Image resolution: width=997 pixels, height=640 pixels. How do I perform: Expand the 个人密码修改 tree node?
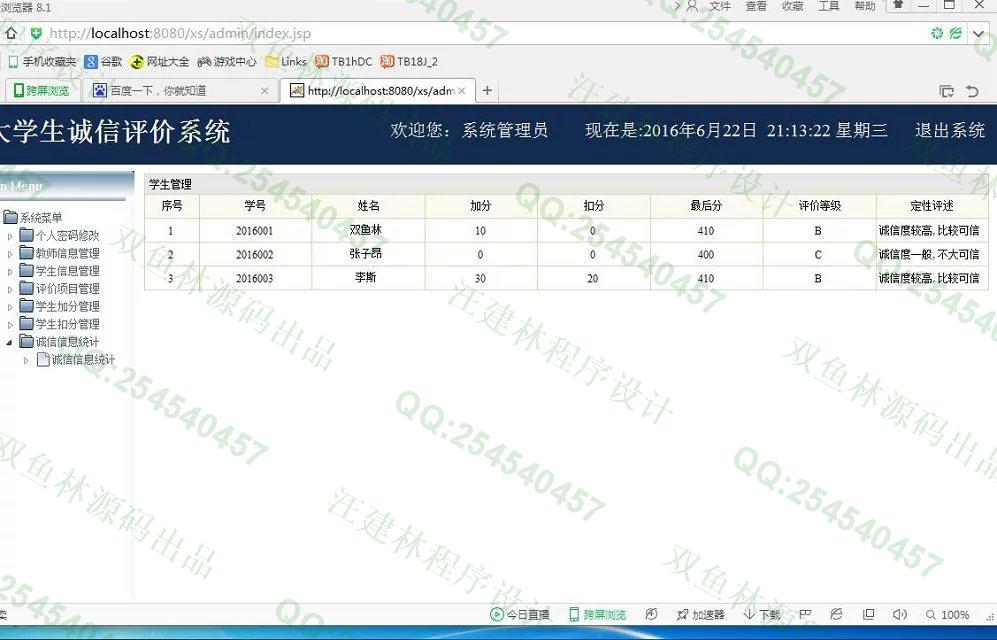10,236
